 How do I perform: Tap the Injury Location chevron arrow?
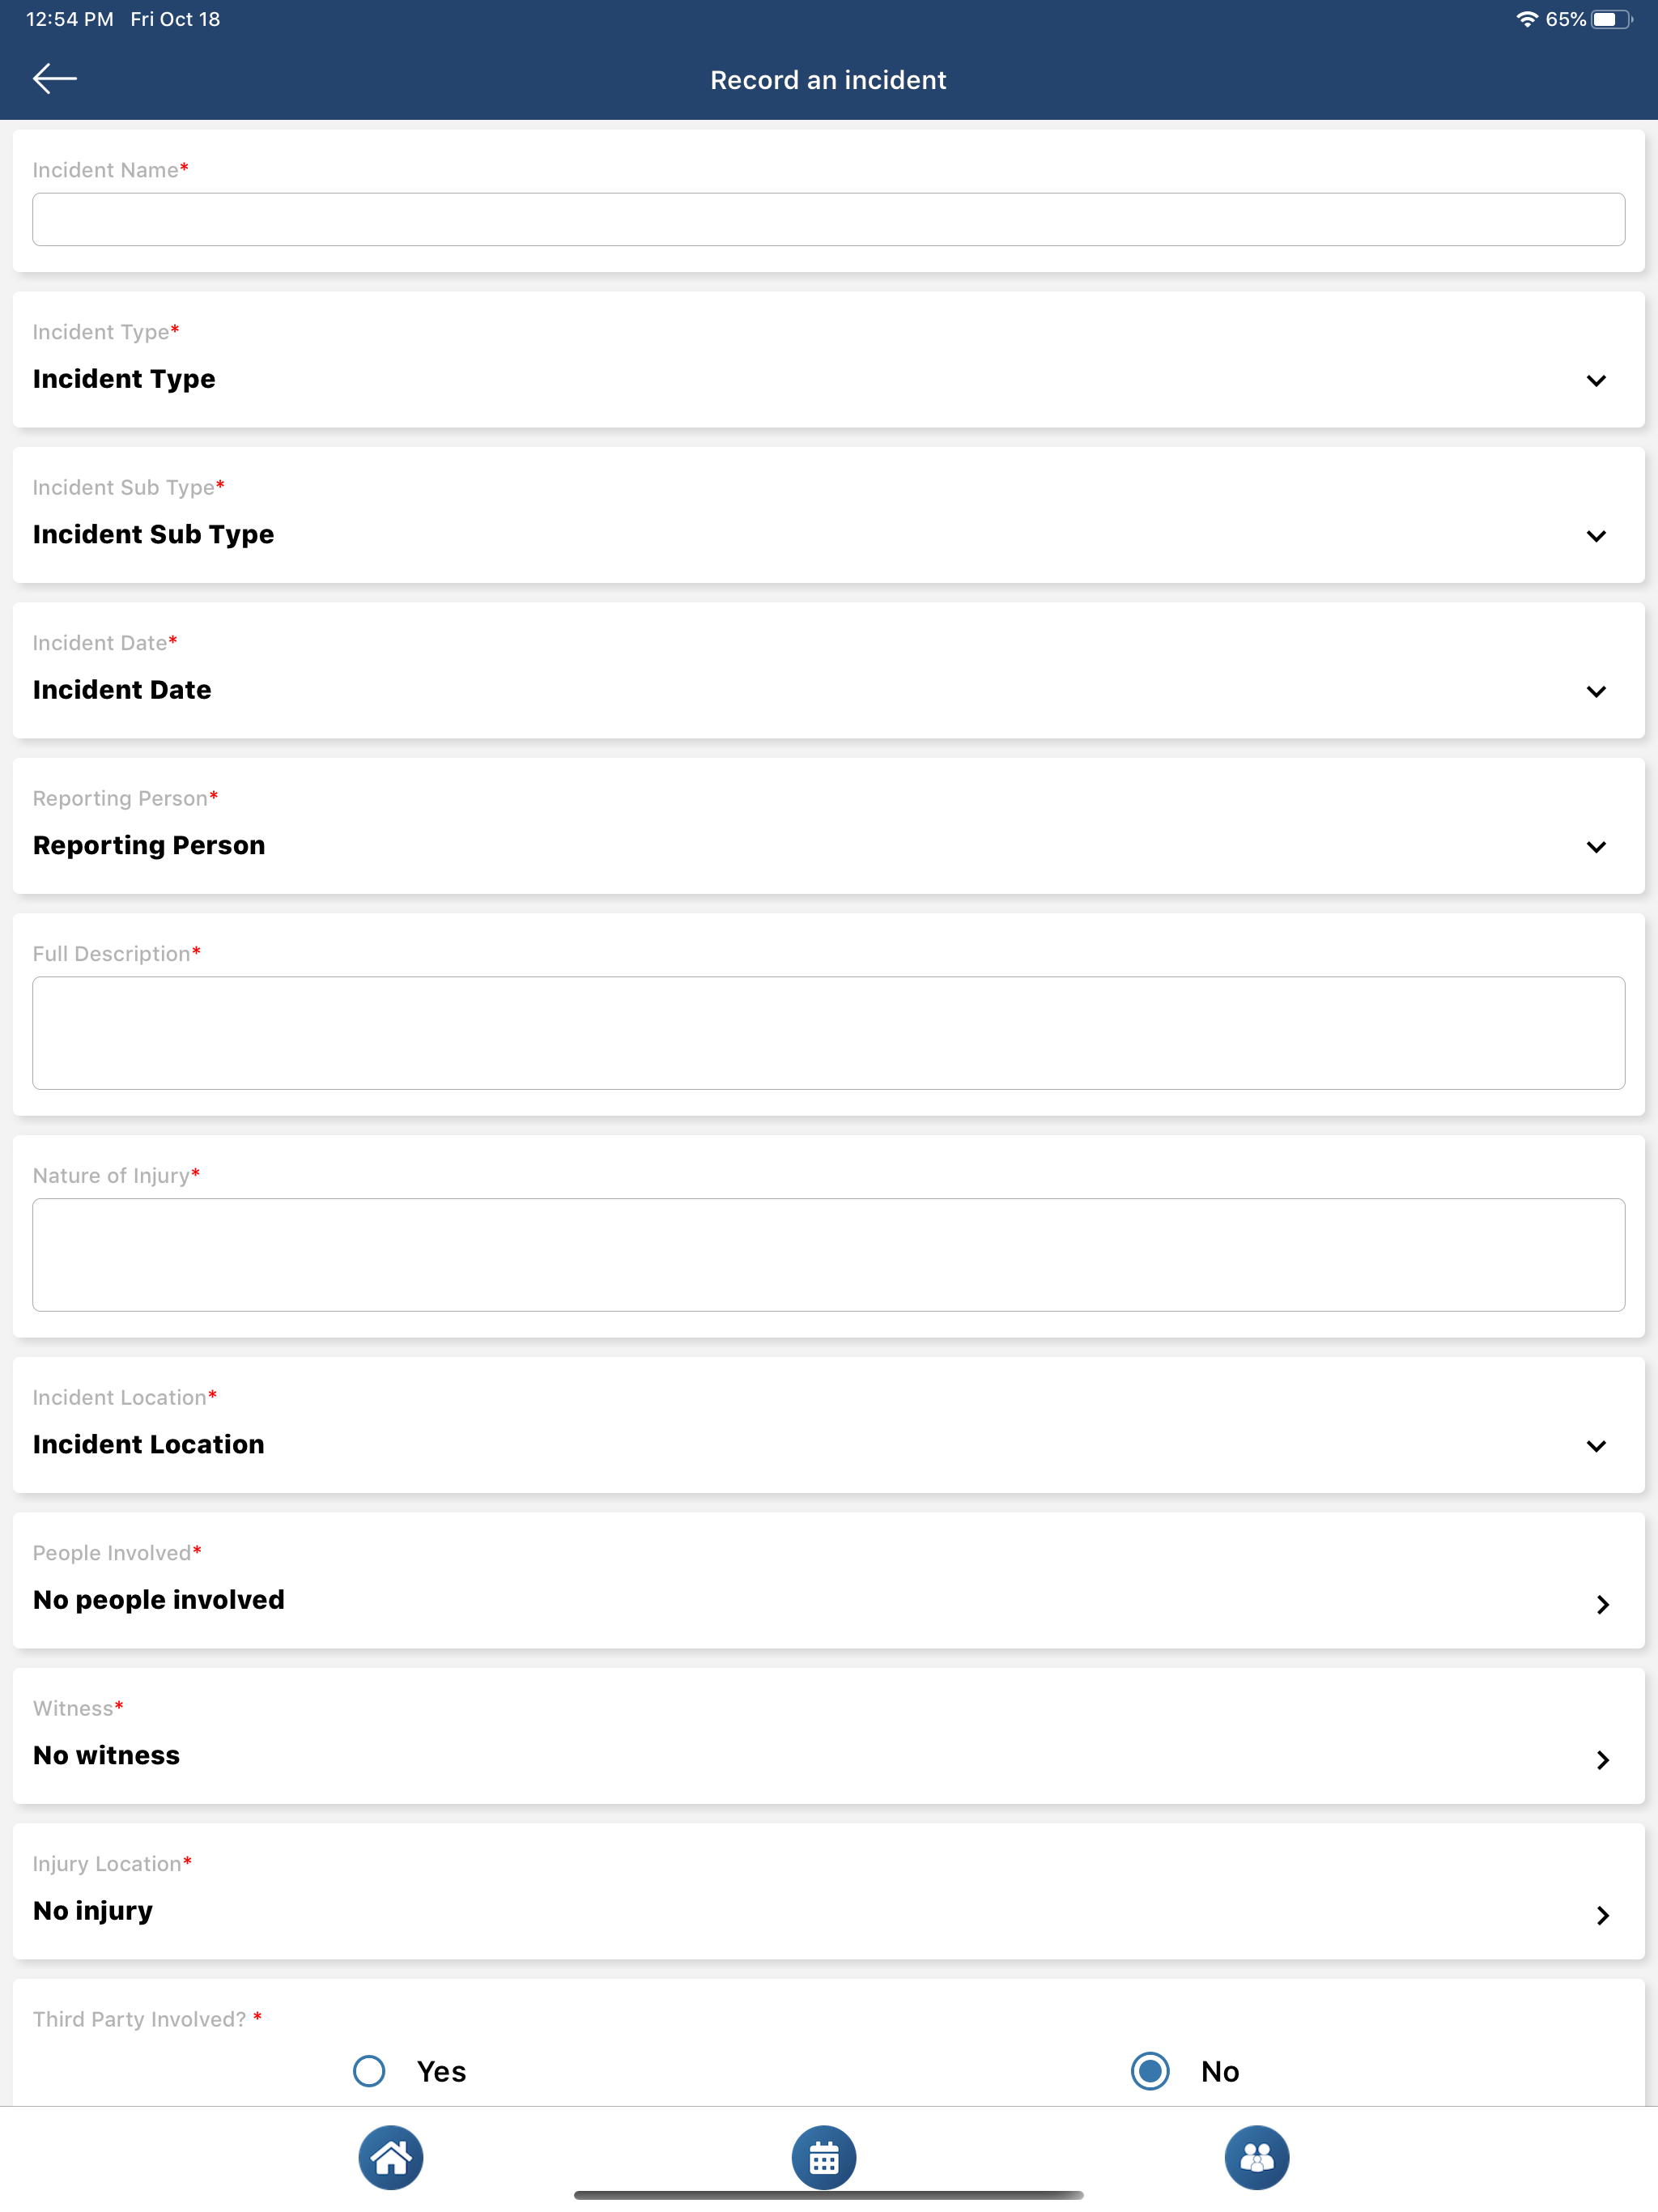pos(1603,1915)
